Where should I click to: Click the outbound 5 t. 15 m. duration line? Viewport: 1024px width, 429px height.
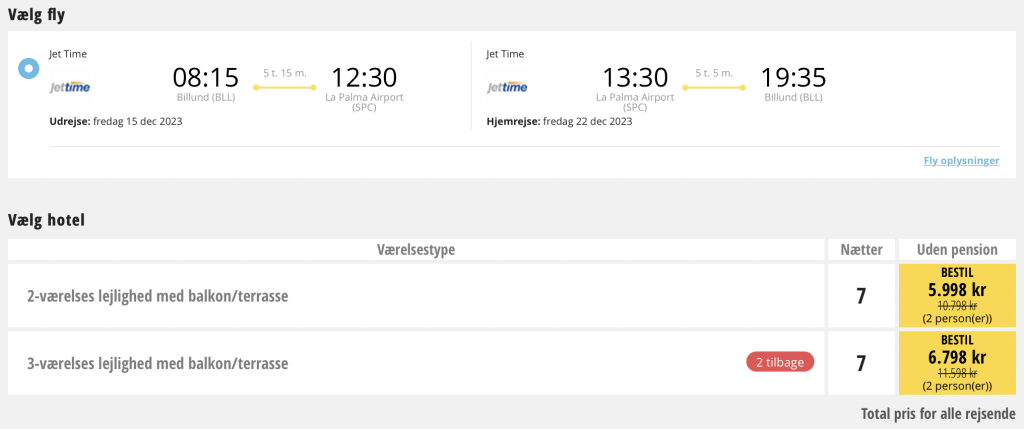pyautogui.click(x=285, y=87)
